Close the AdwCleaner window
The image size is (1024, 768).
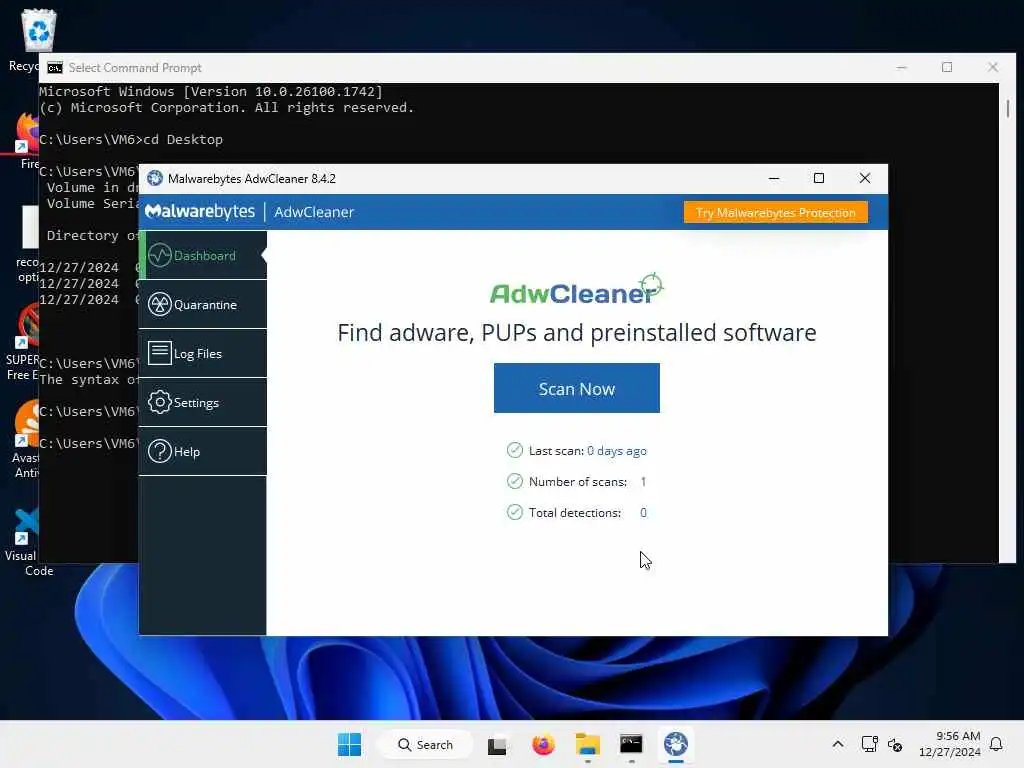tap(865, 178)
